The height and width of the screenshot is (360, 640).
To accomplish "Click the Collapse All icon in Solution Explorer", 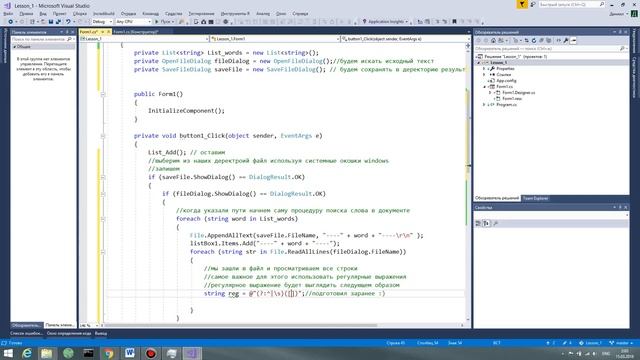I will [541, 40].
